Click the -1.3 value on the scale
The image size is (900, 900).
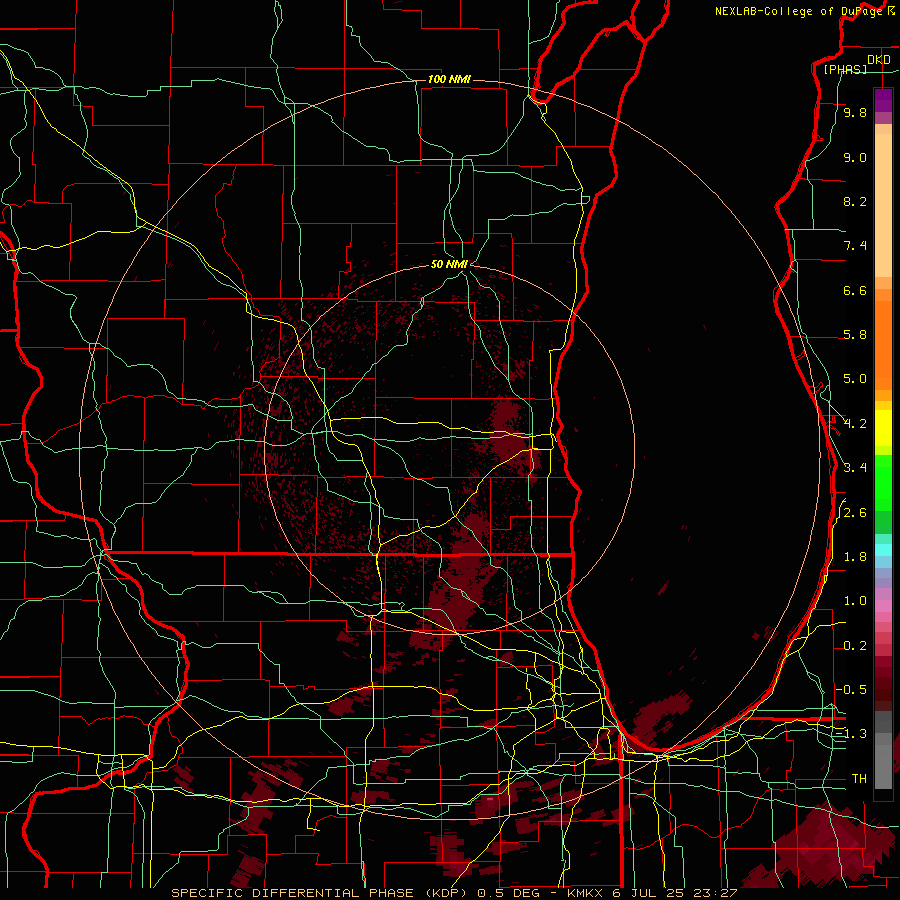coord(852,734)
